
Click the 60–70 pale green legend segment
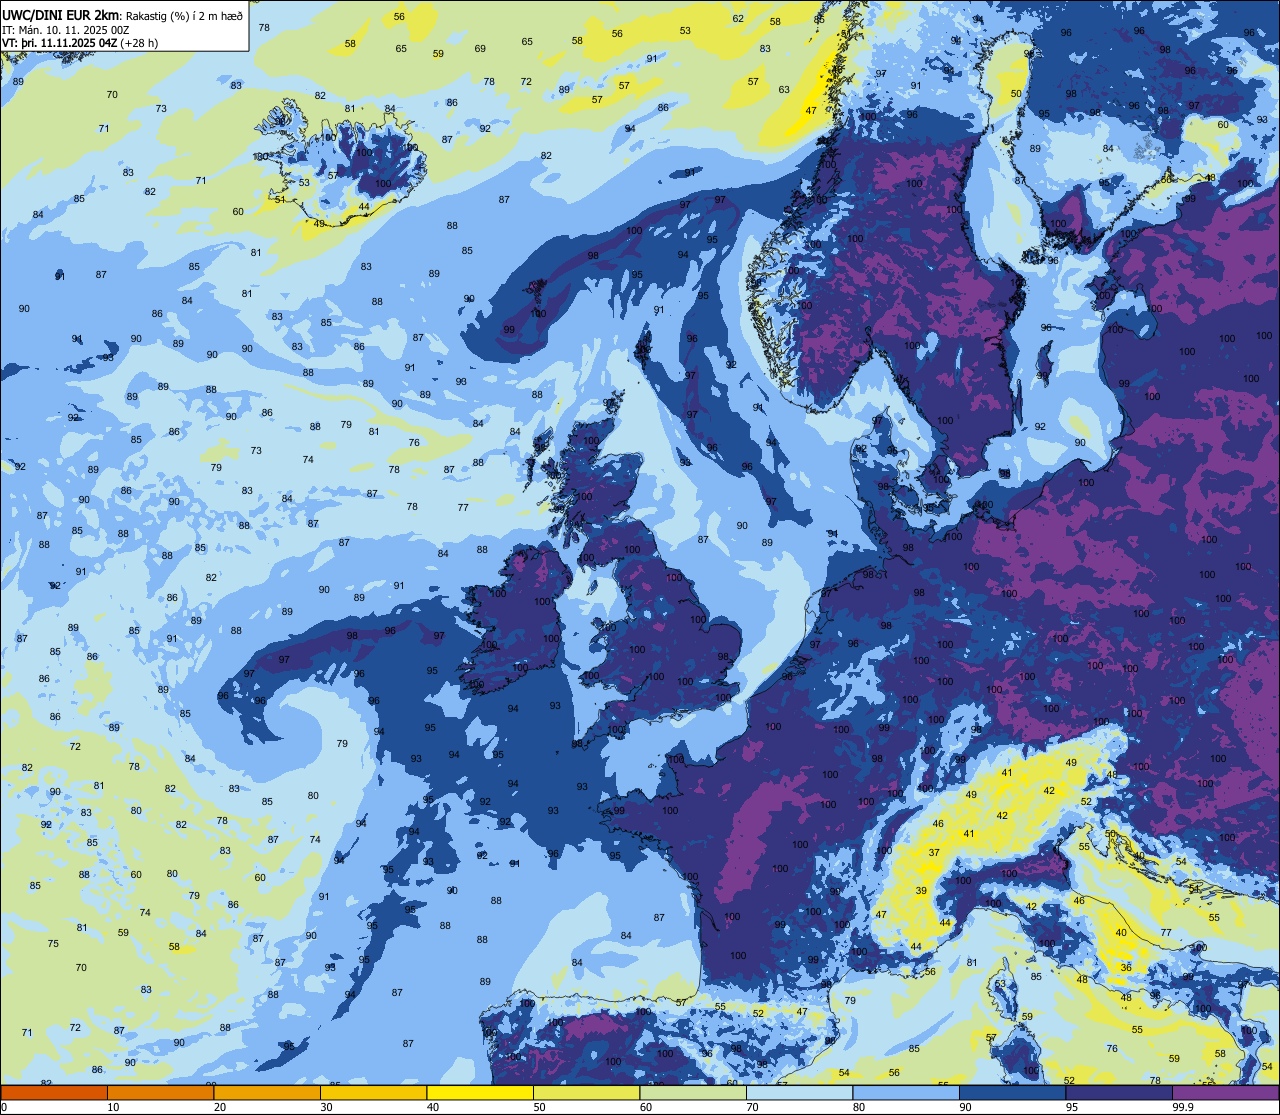(x=693, y=1092)
